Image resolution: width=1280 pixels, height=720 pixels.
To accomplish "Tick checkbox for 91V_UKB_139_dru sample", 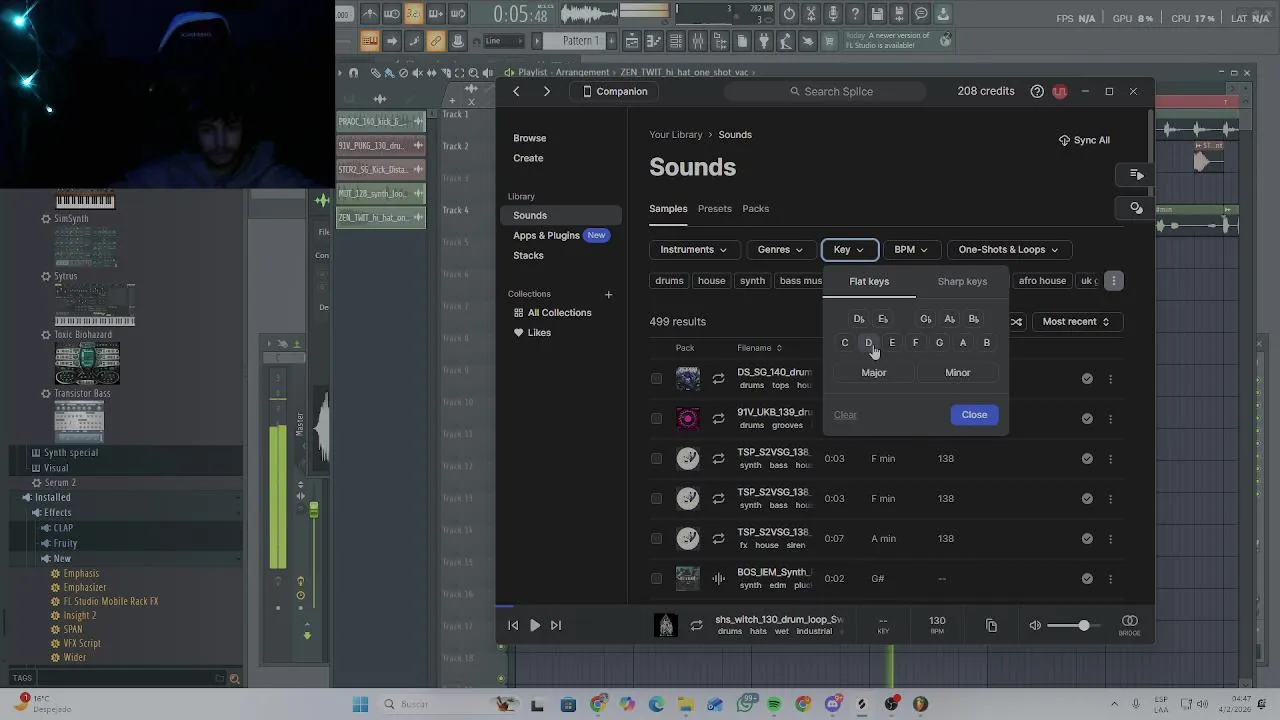I will [x=656, y=419].
